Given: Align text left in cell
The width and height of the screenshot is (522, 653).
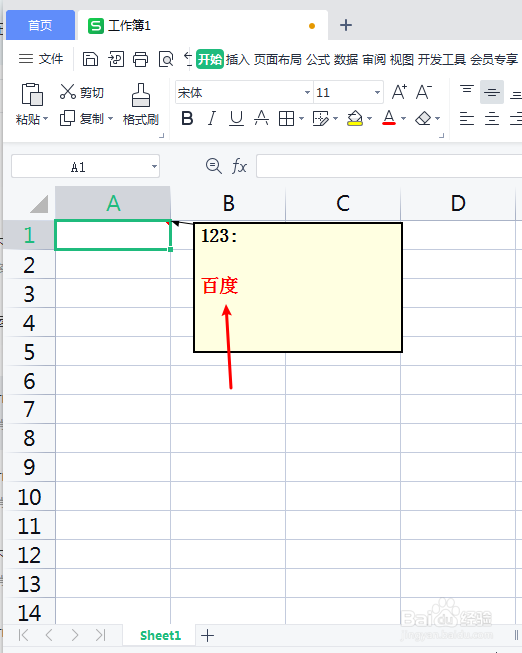Looking at the screenshot, I should [467, 119].
